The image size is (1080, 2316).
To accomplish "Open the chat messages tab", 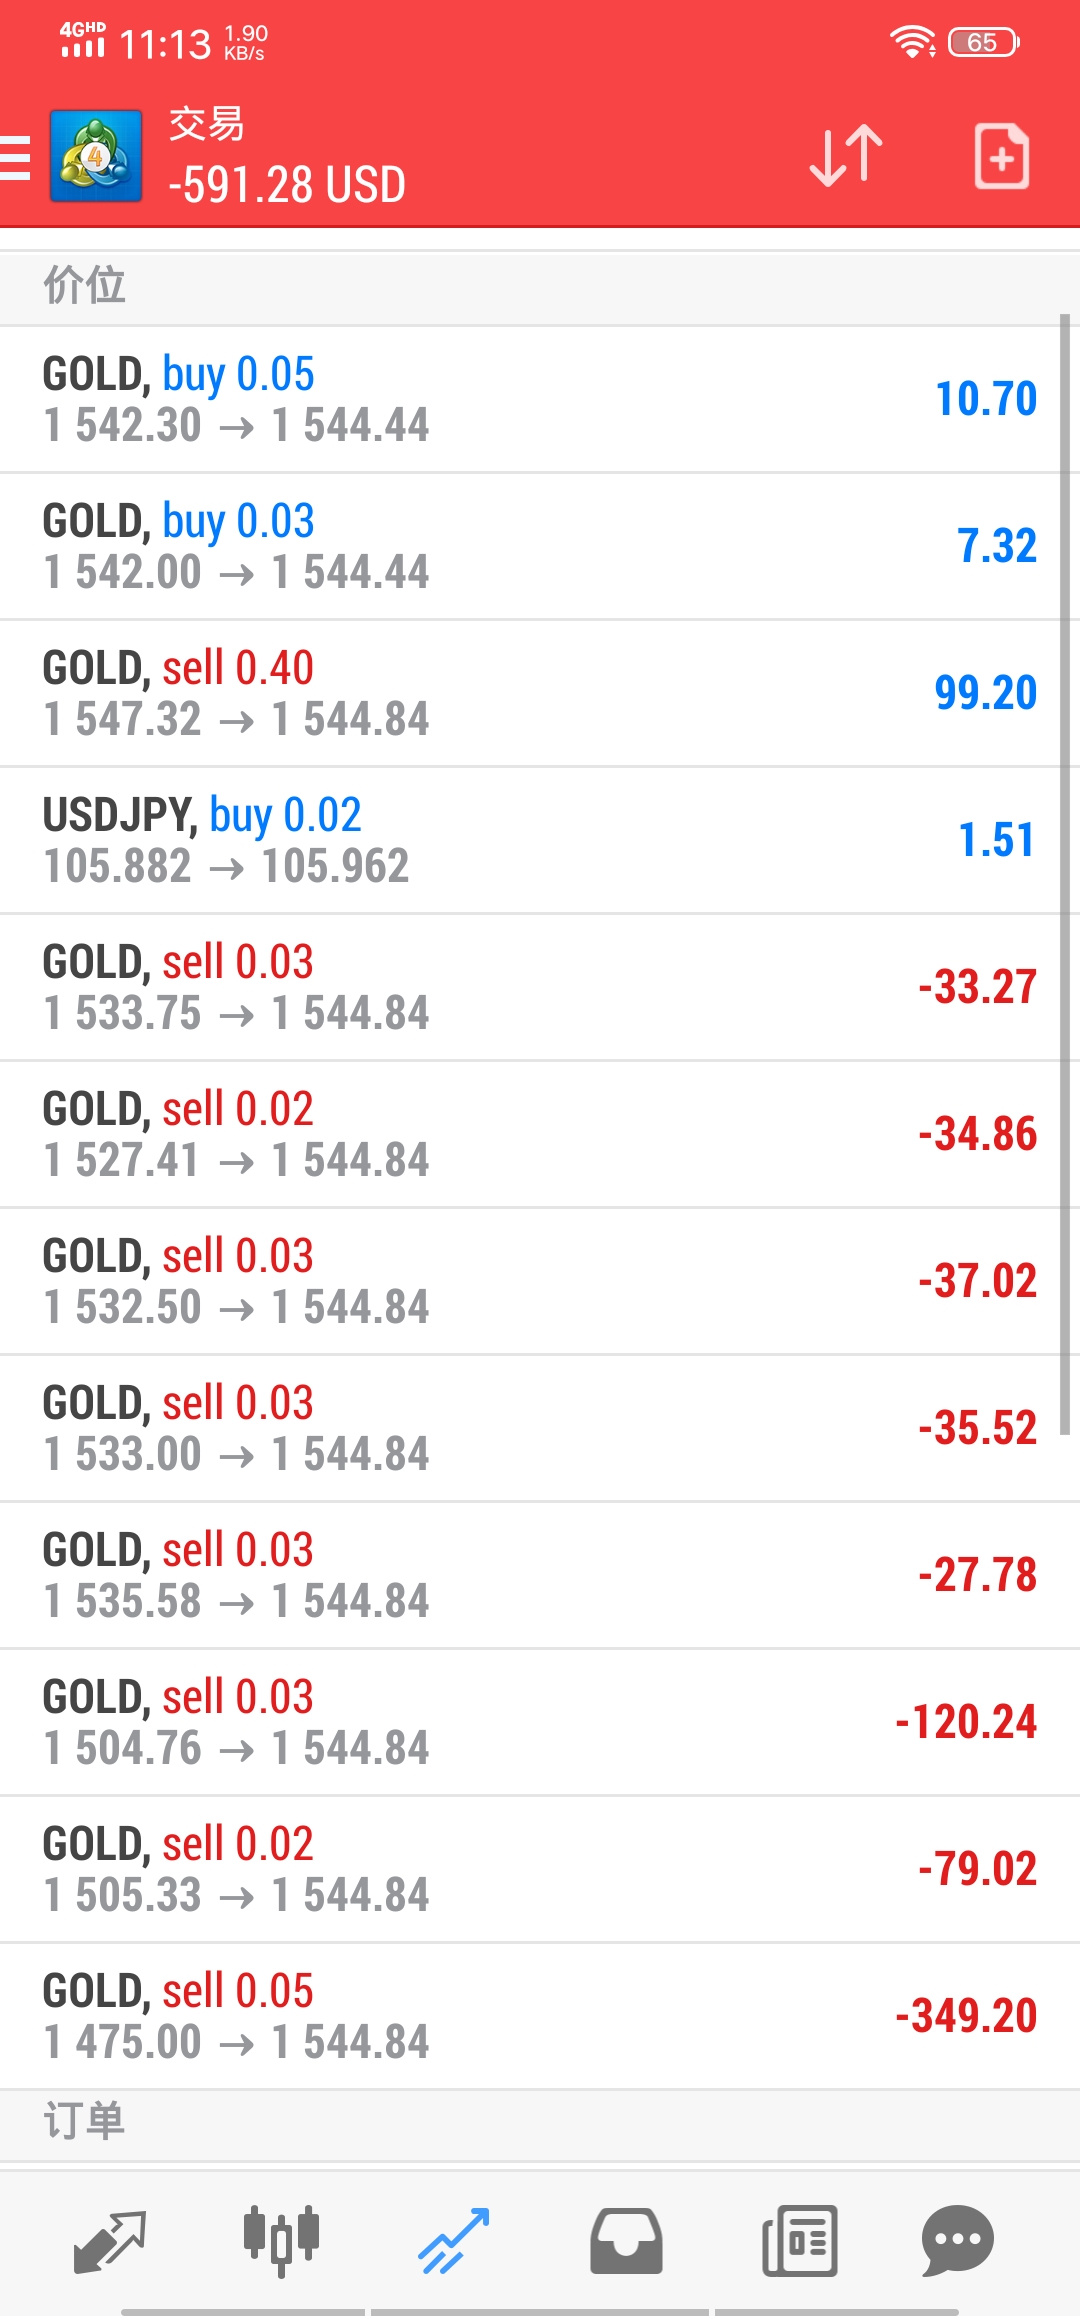I will click(x=957, y=2241).
